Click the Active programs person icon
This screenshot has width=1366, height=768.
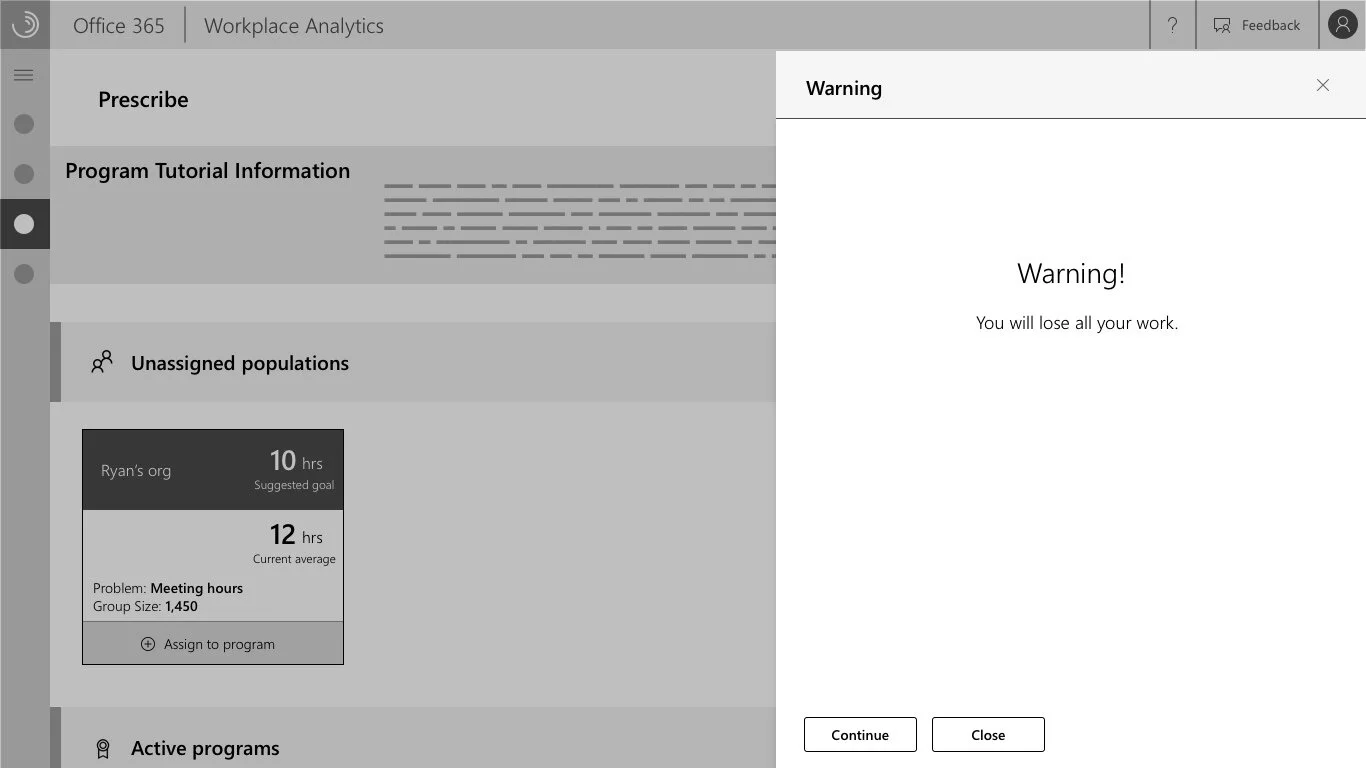(x=102, y=747)
